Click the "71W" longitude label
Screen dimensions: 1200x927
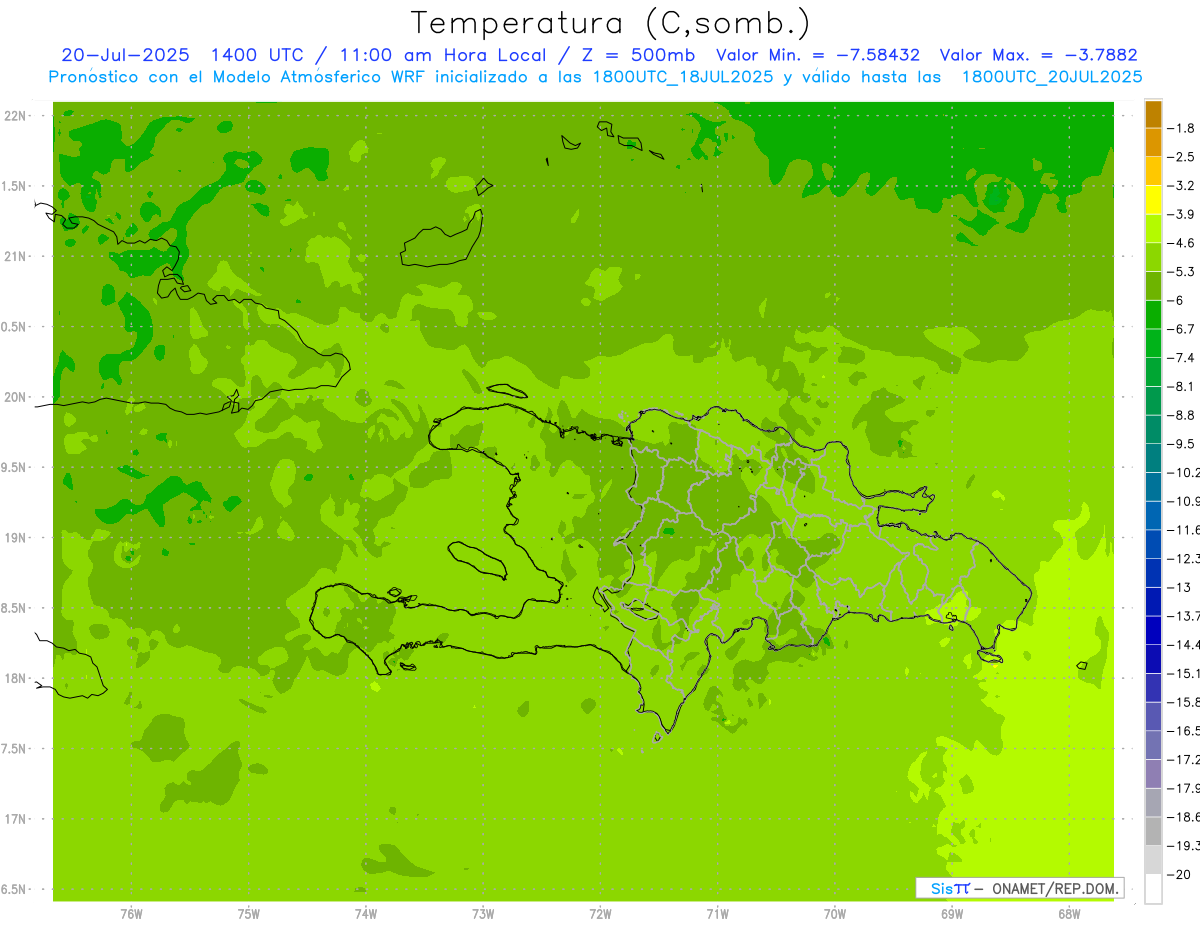coord(717,913)
